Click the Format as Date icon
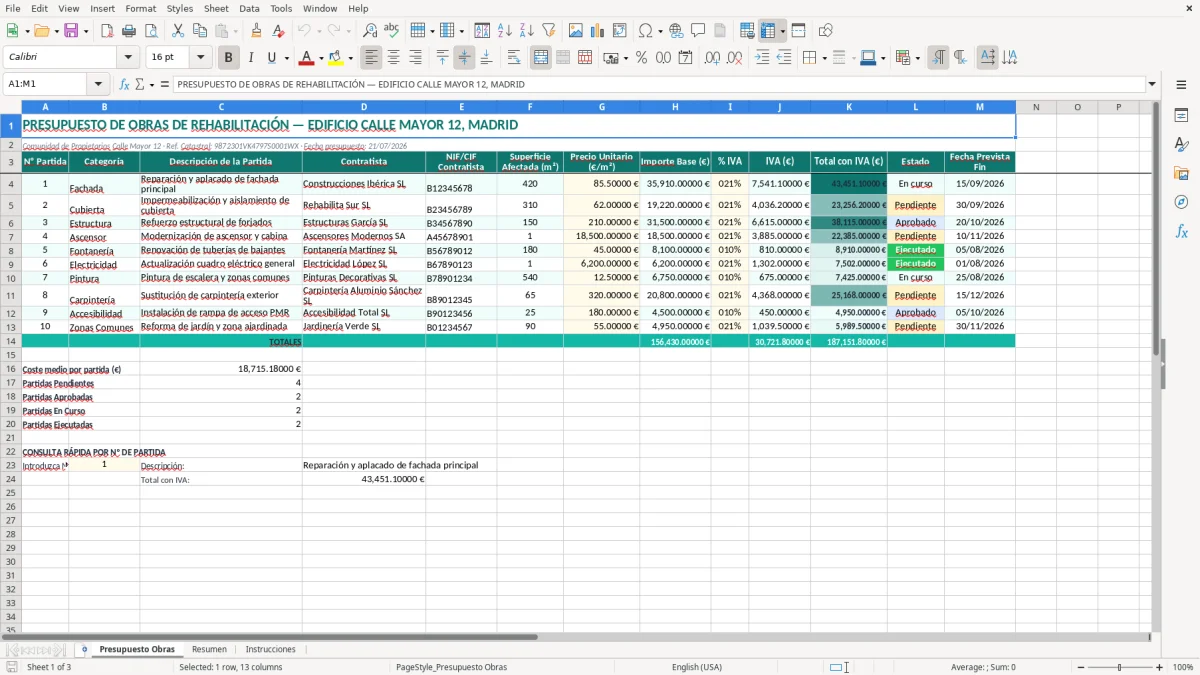This screenshot has width=1200, height=675. point(685,58)
